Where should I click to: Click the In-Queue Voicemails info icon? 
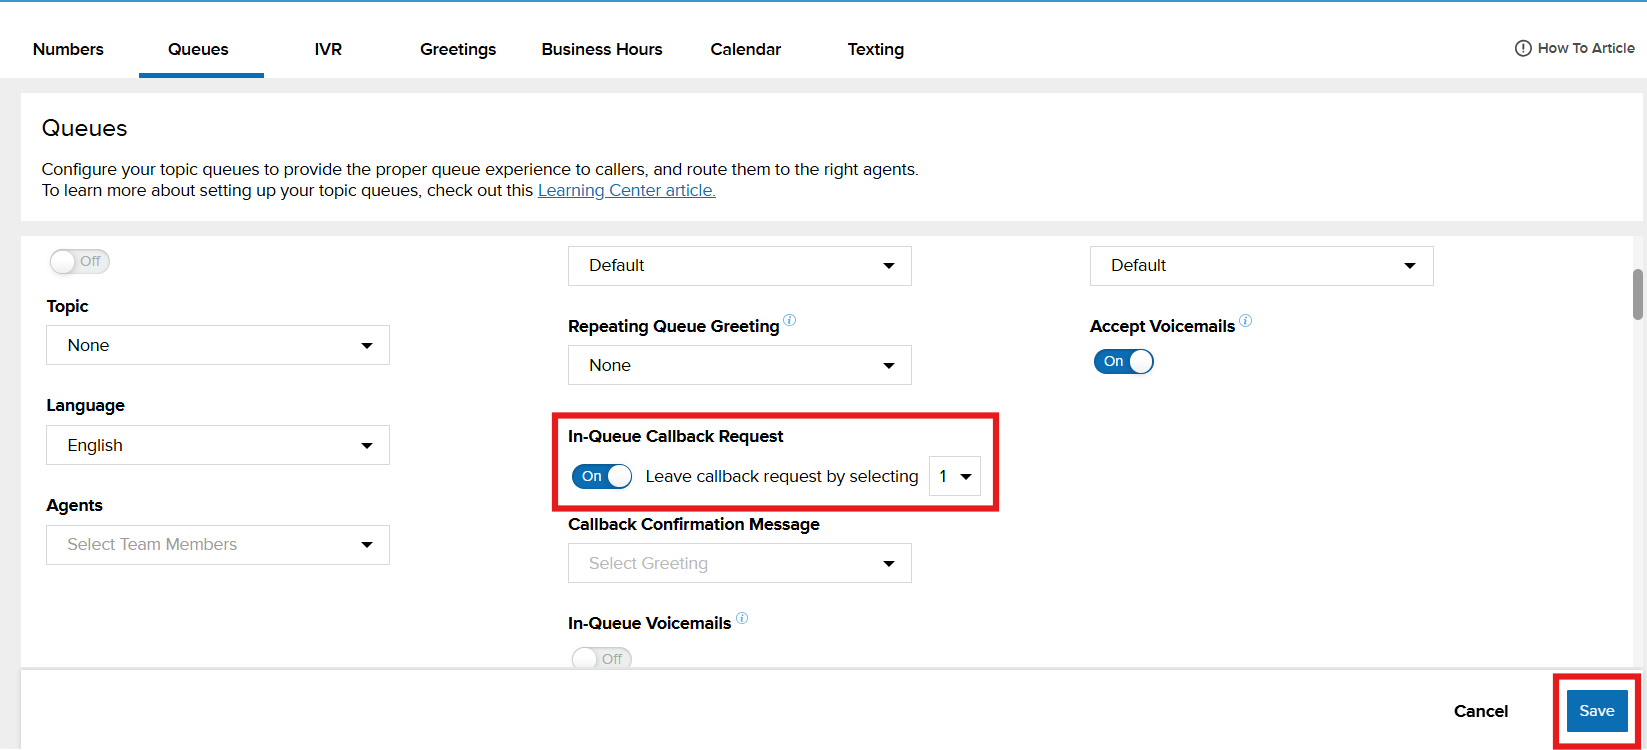pos(742,618)
